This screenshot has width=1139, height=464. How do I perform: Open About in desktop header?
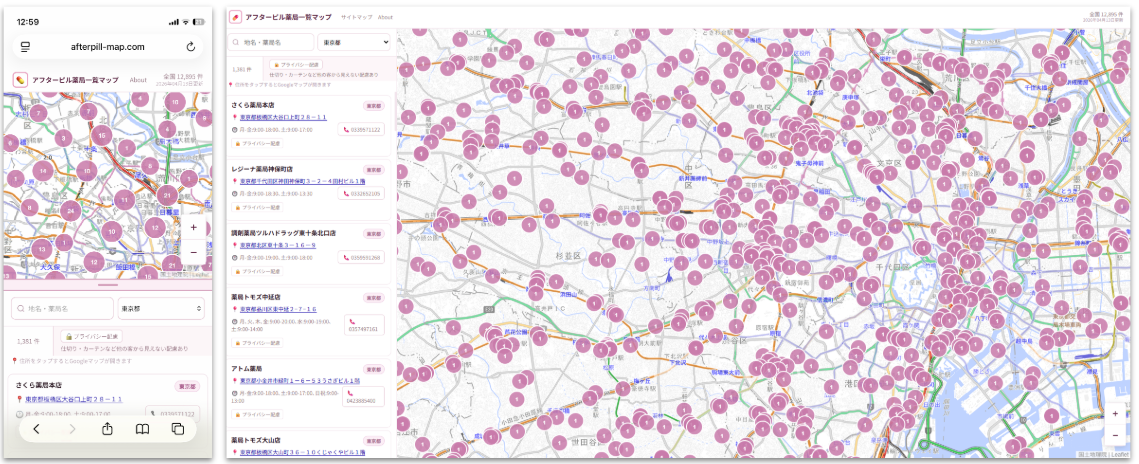pos(386,17)
